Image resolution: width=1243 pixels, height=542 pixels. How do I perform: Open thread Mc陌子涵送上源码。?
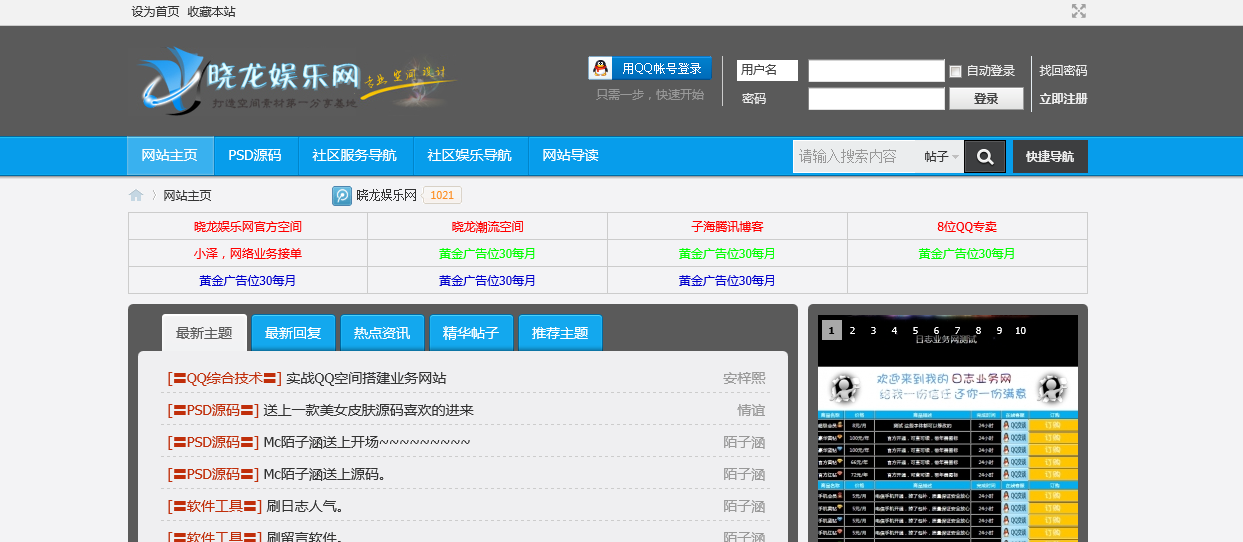324,474
